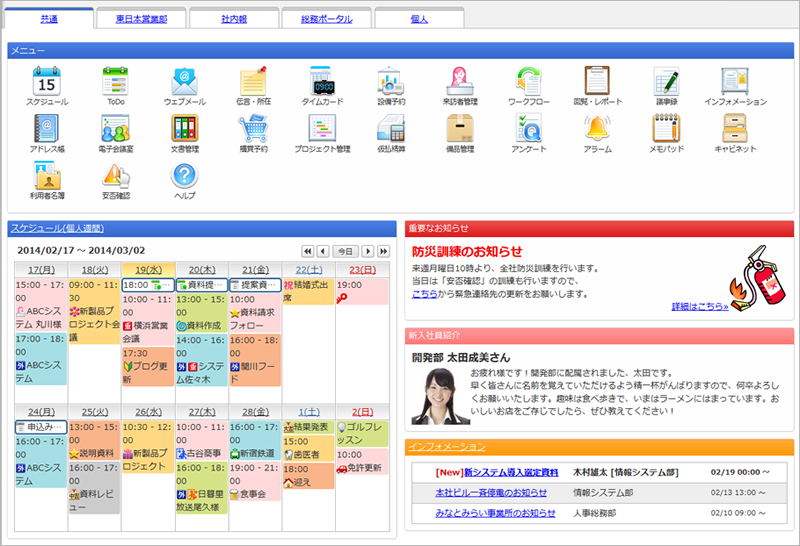This screenshot has height=546, width=800.
Task: Open the 電子会議室 icon
Action: tap(115, 128)
